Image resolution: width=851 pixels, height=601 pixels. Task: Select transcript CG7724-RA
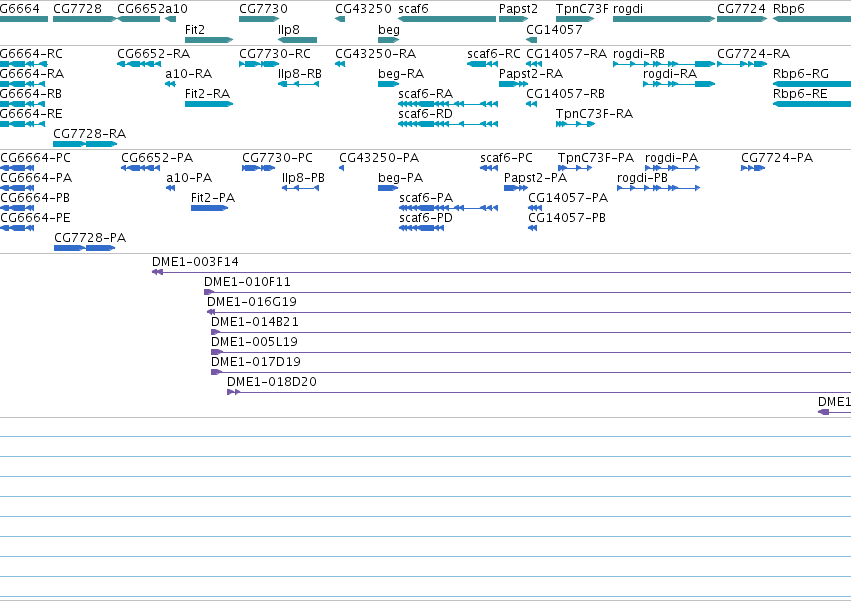pos(742,64)
